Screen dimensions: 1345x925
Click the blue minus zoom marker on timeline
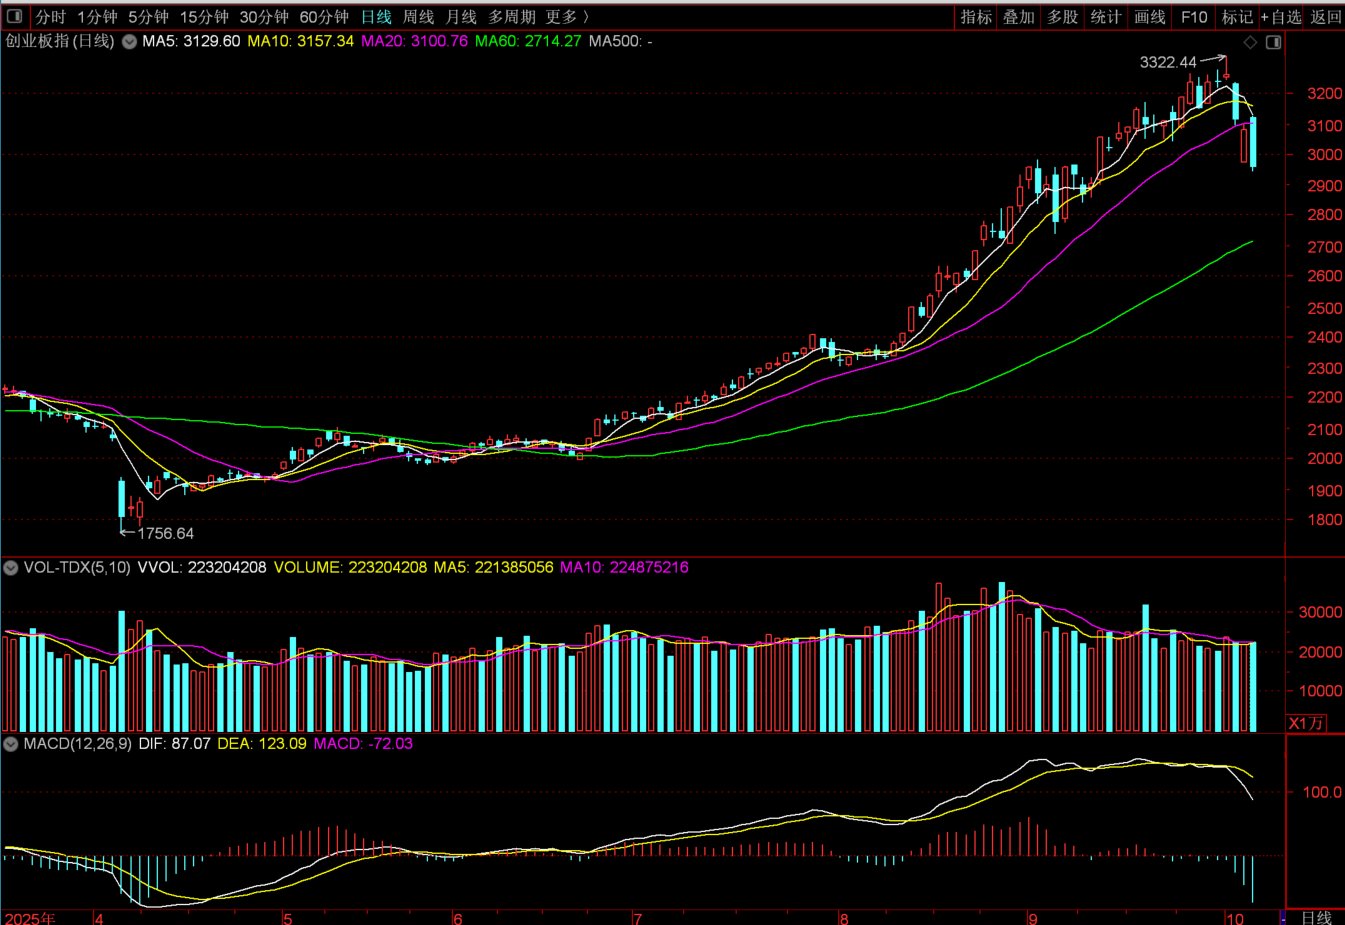1283,917
